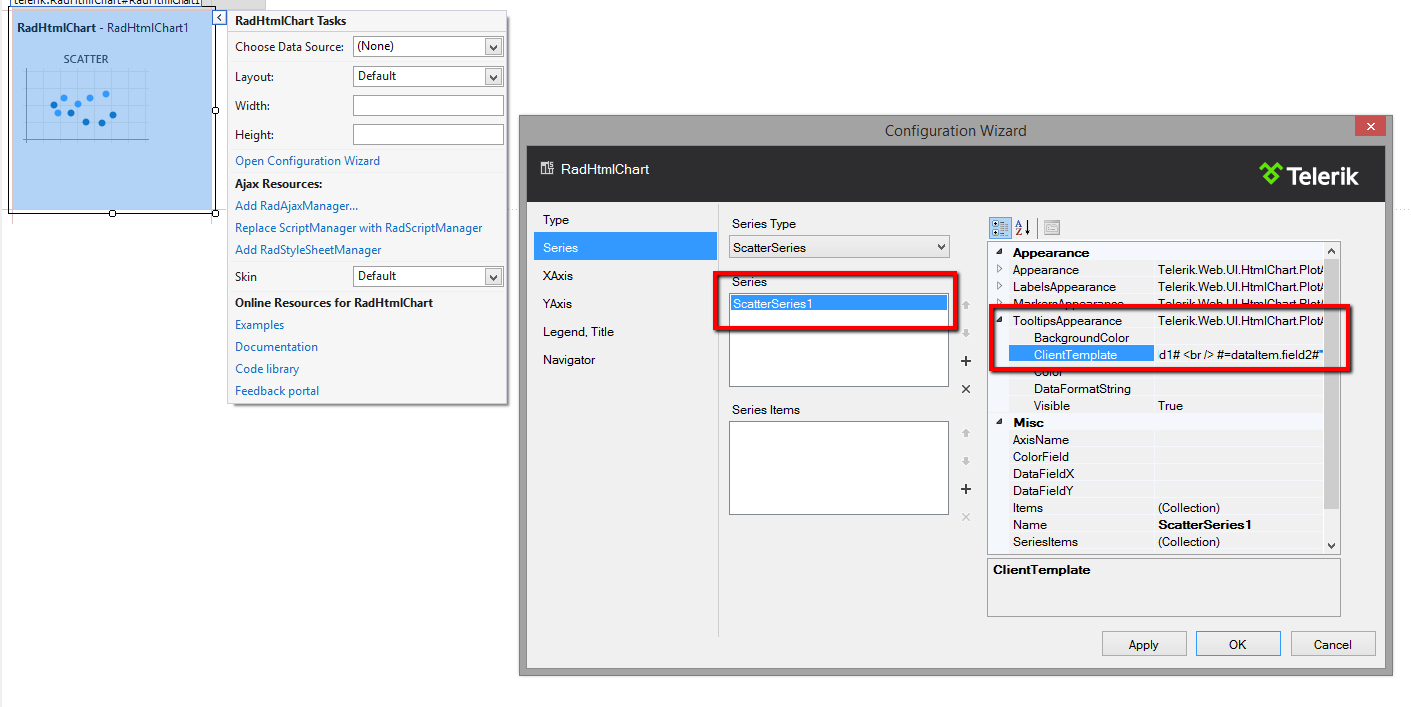Move ScatterSeries1 up in Series list

pos(966,304)
